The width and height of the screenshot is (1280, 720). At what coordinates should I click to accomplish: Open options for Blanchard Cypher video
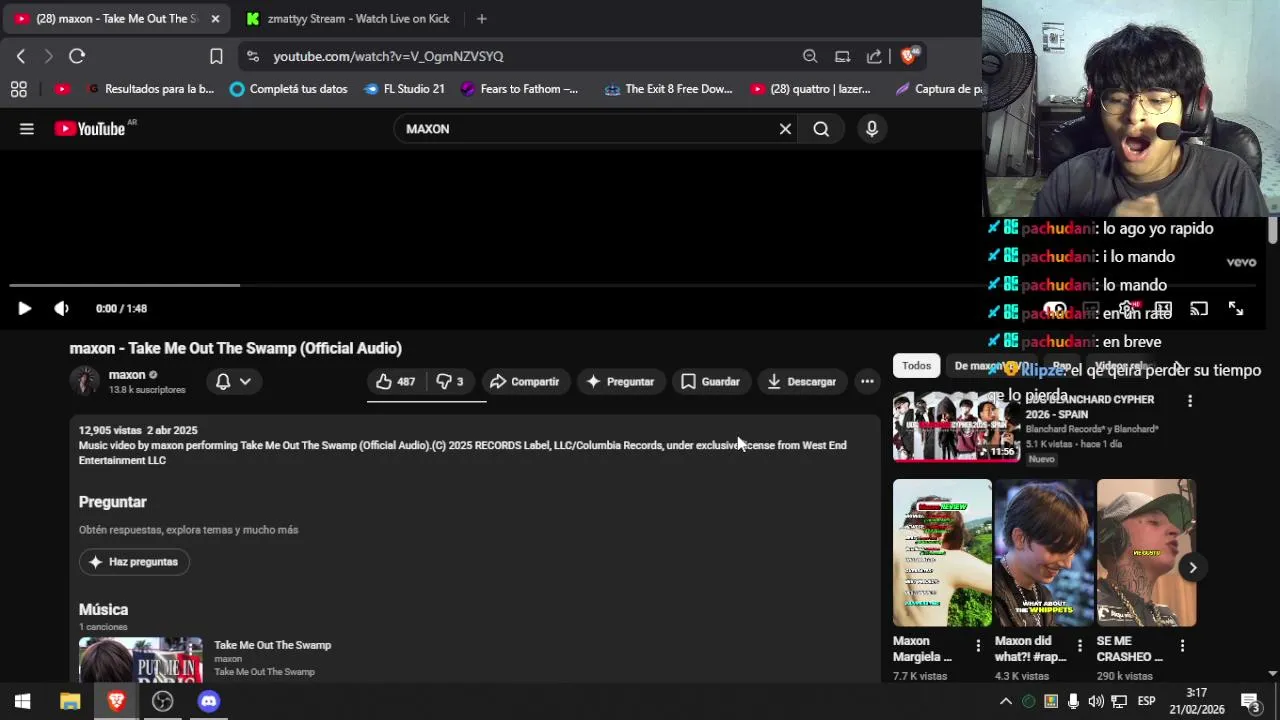pos(1189,401)
